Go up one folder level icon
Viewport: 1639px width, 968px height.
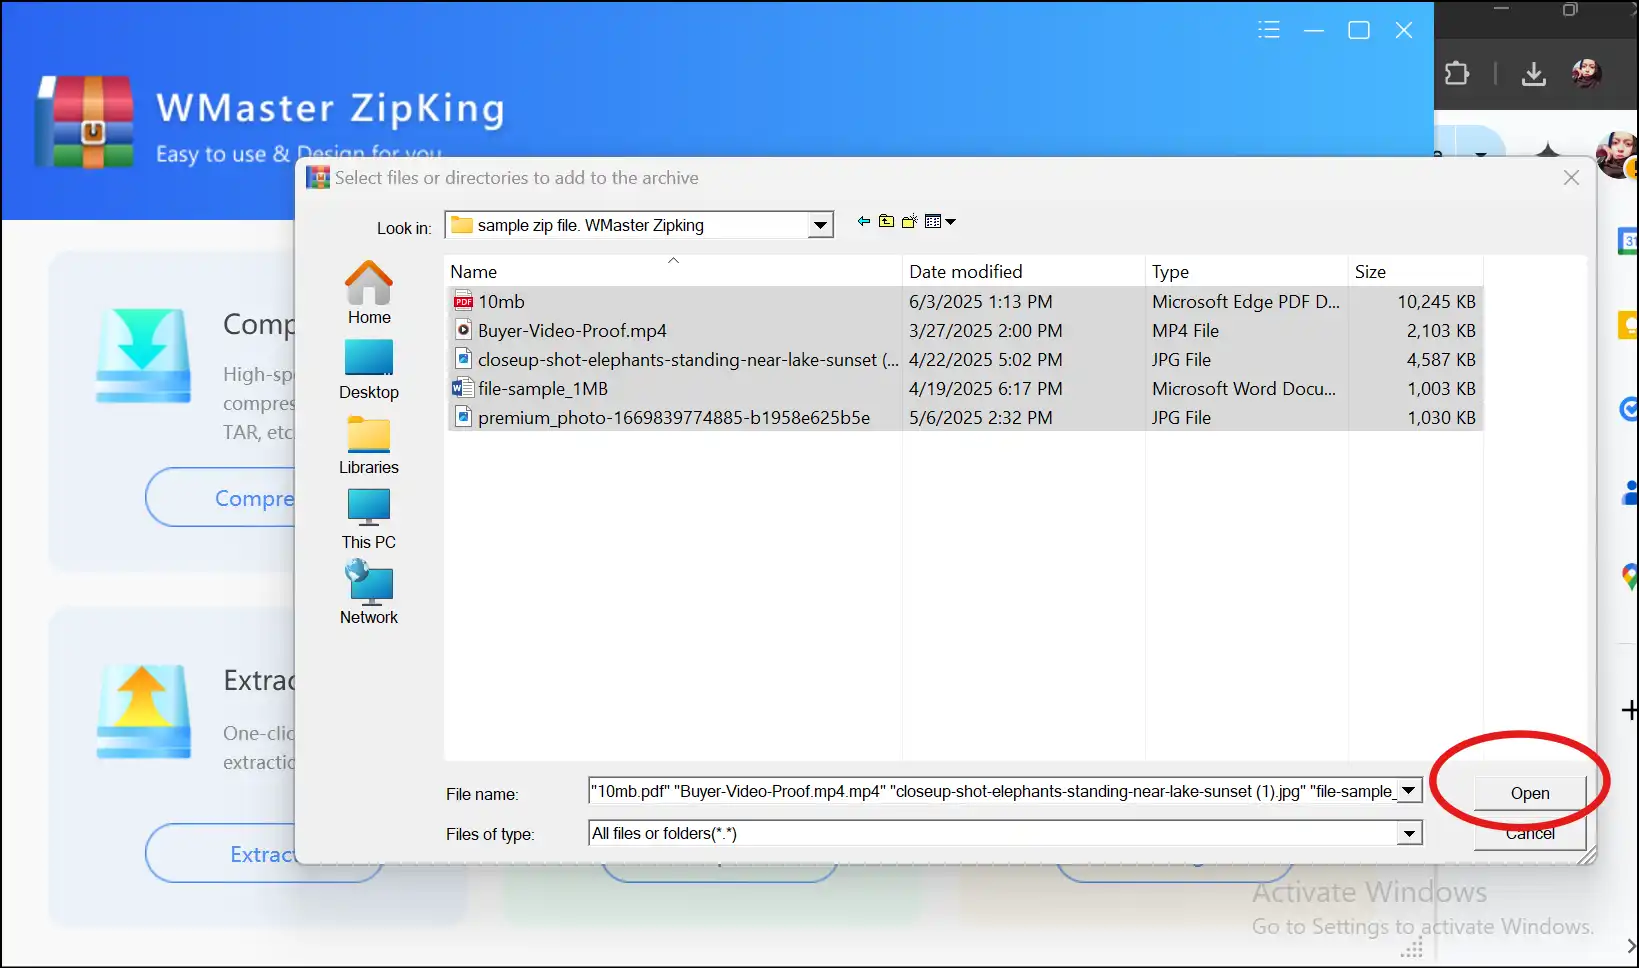point(887,222)
